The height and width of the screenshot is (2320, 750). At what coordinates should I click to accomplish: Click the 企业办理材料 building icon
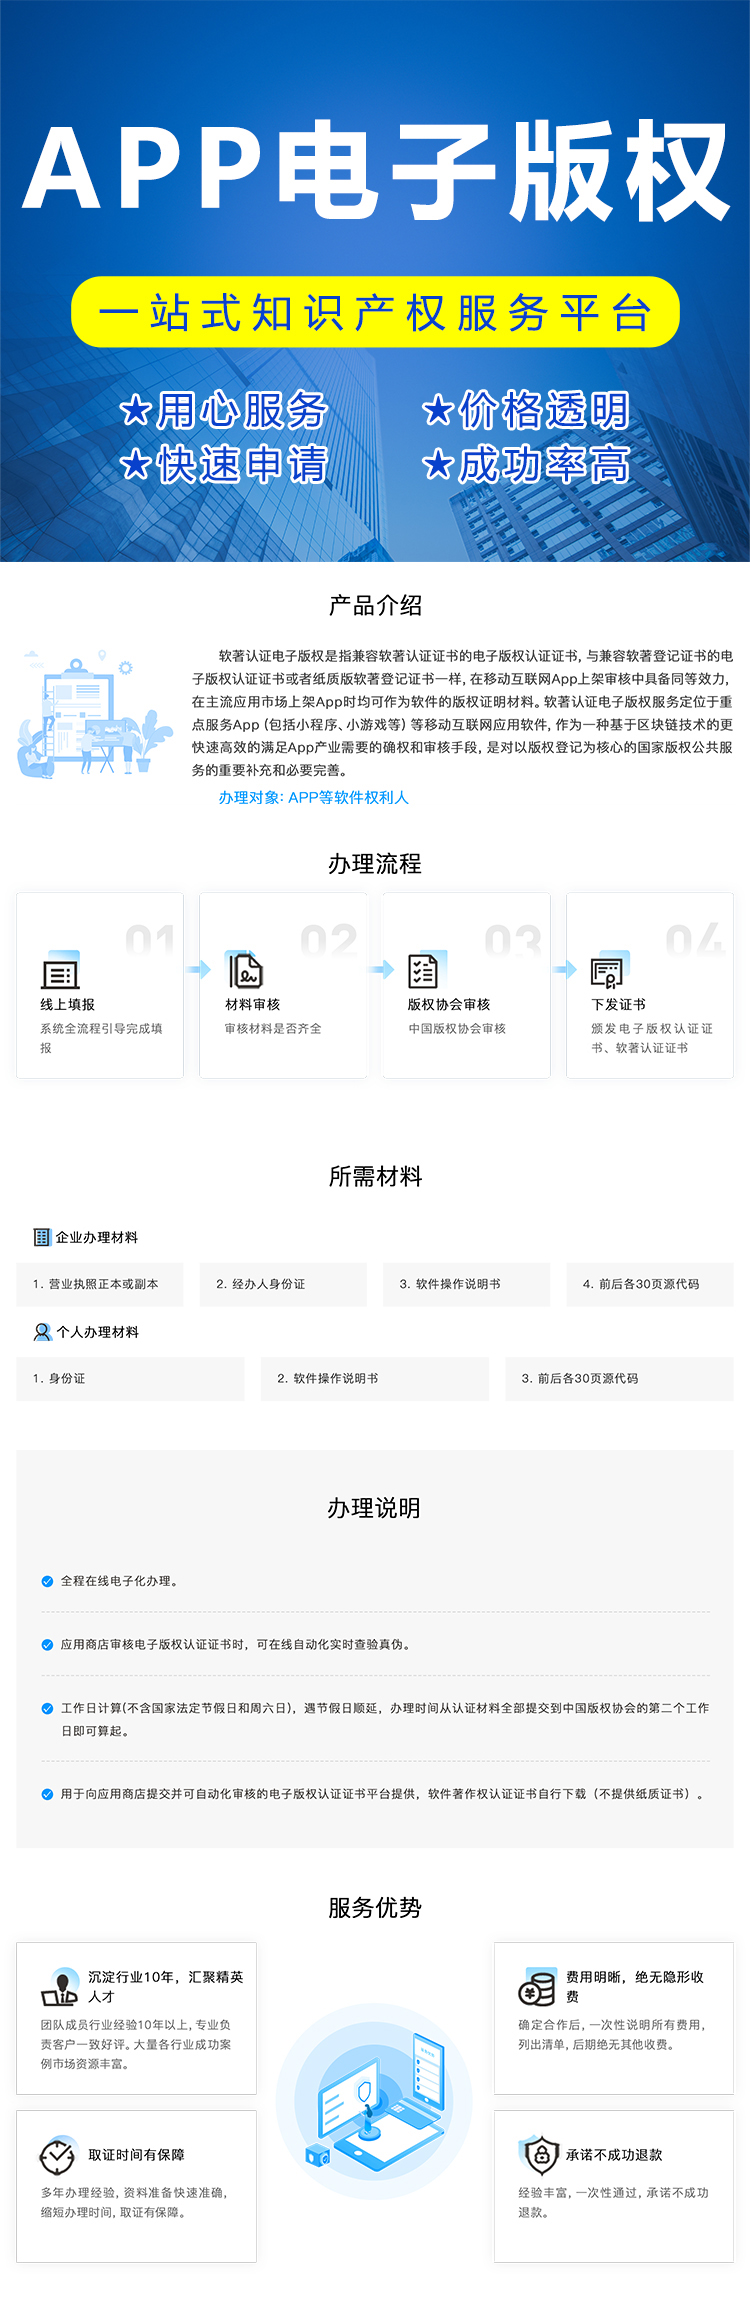[42, 1237]
